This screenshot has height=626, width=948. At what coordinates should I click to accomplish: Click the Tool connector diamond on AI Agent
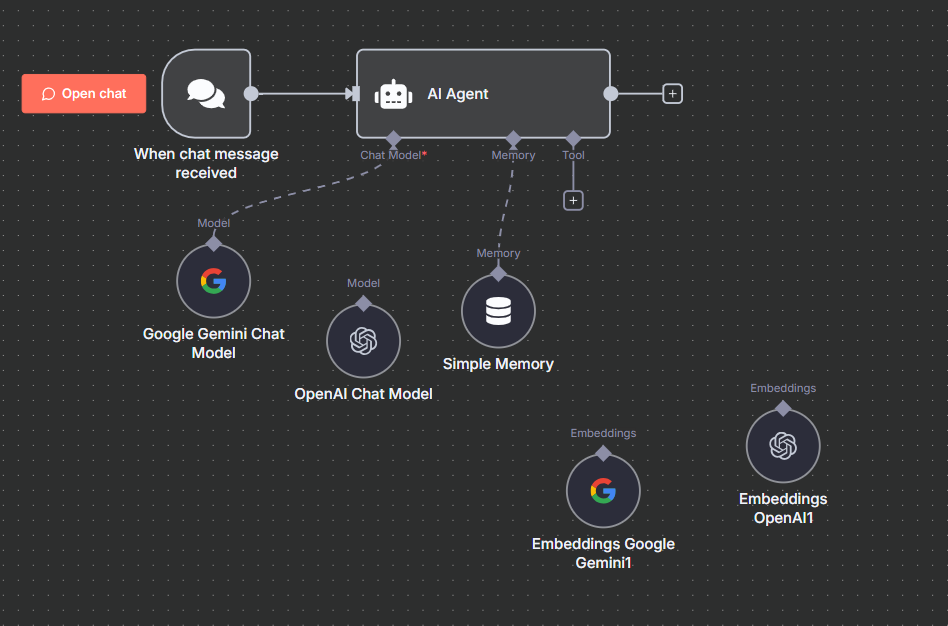573,138
